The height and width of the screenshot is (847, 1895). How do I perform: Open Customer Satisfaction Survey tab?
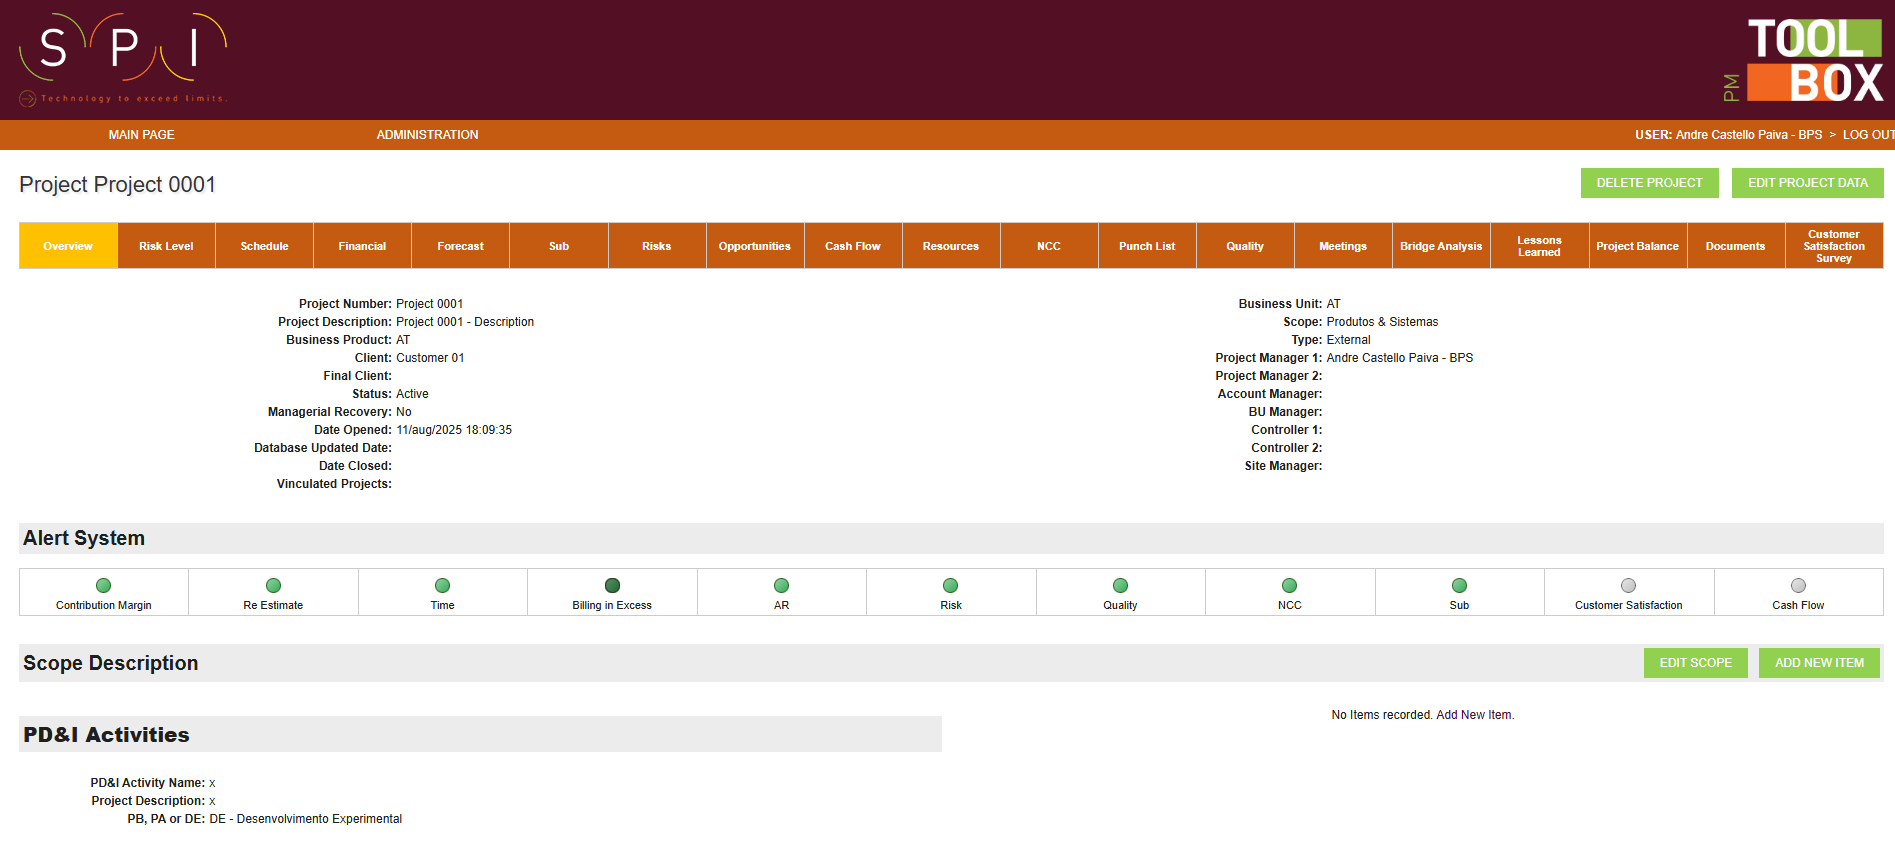tap(1834, 246)
